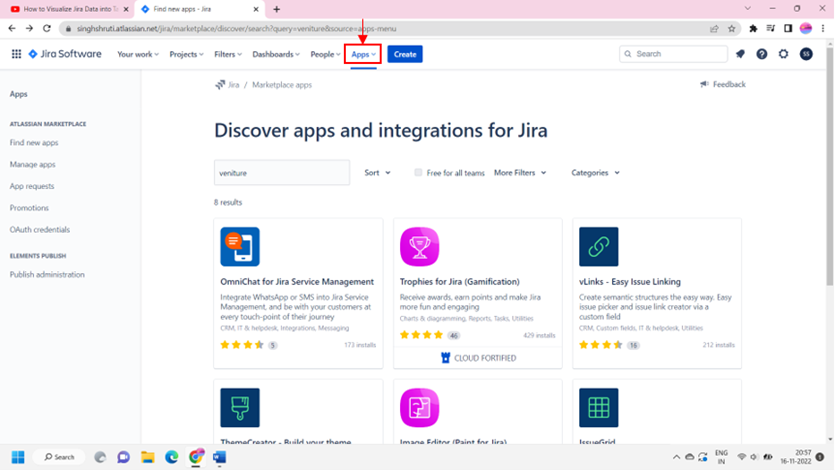Open People dropdown menu
Viewport: 835px width, 470px height.
click(325, 54)
